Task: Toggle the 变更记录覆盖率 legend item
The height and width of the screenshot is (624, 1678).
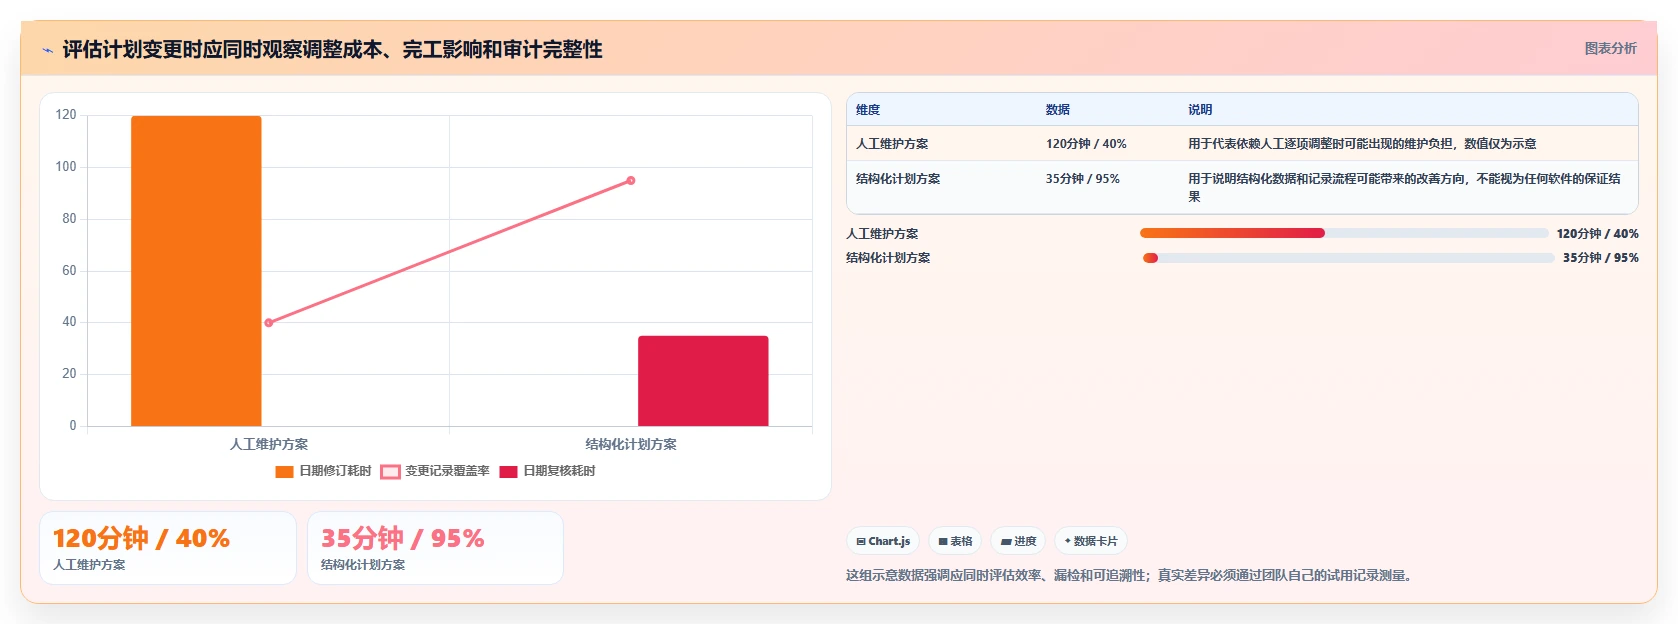Action: [435, 471]
